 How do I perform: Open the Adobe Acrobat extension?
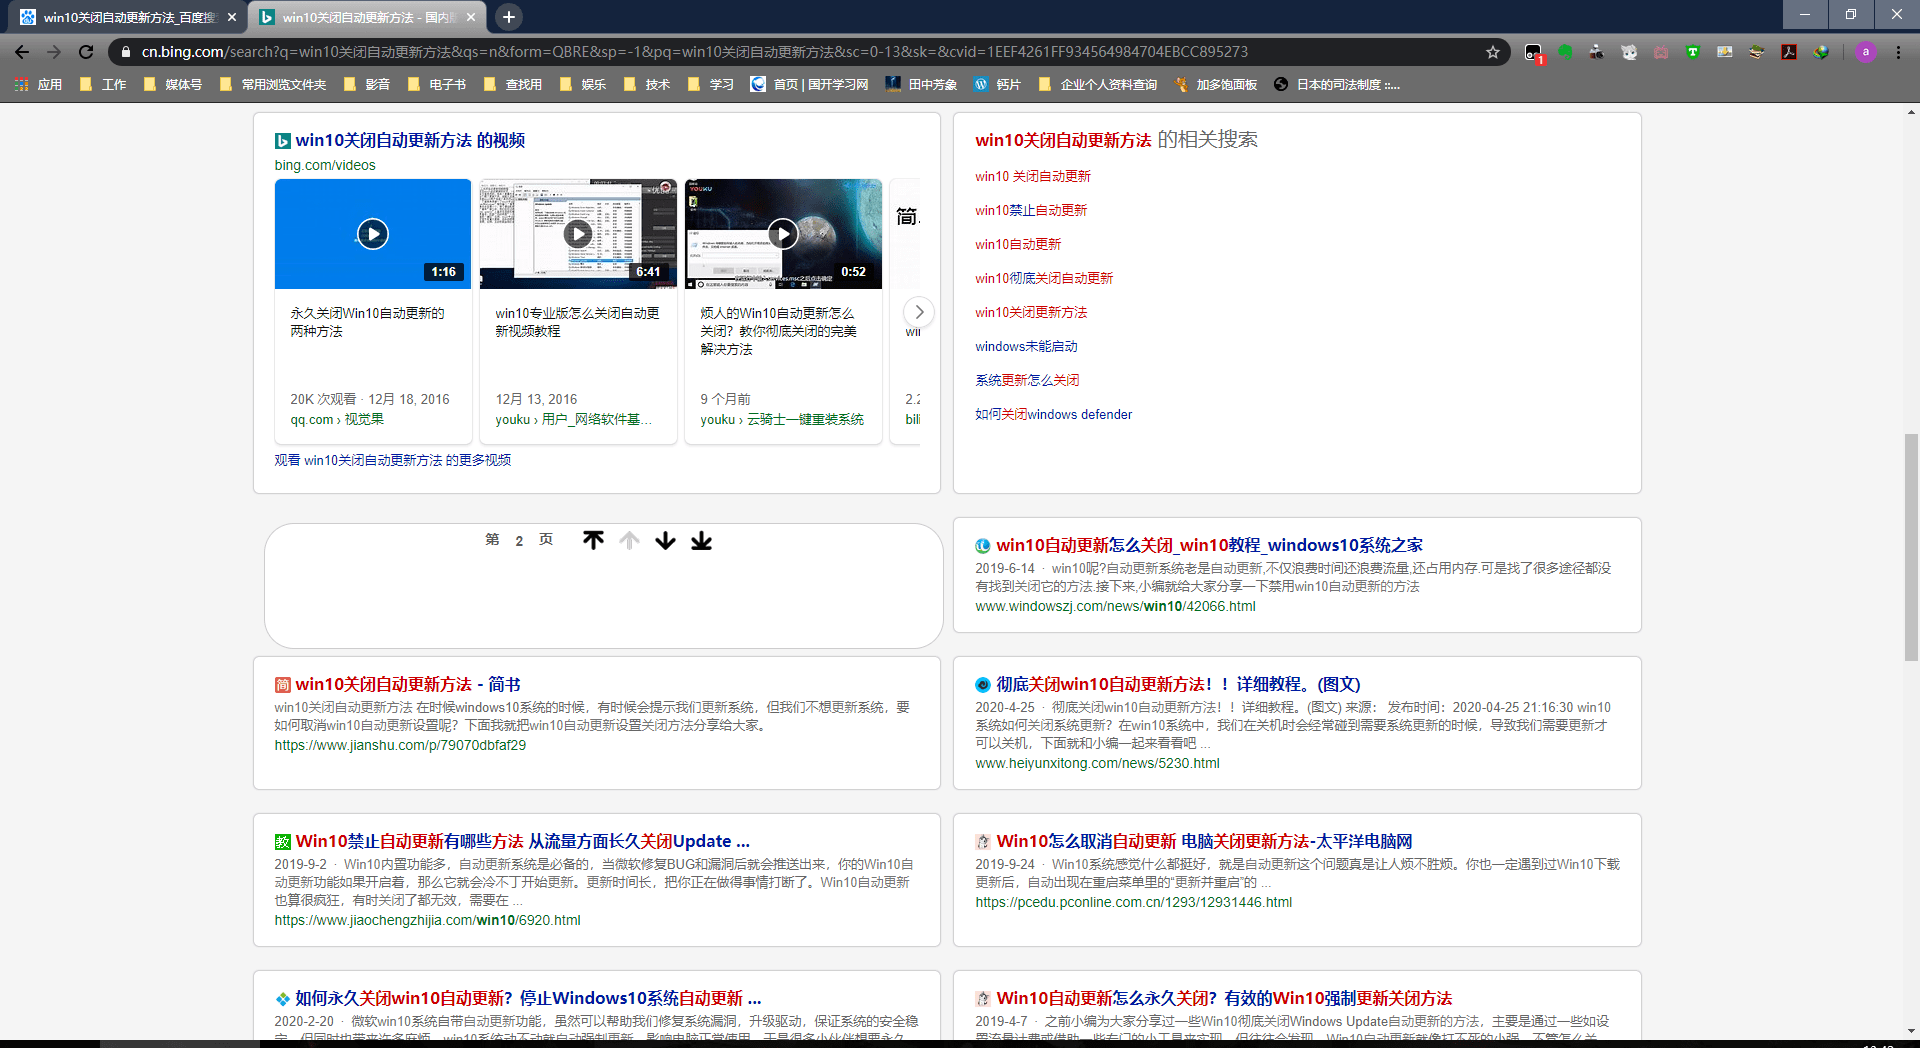click(1789, 52)
